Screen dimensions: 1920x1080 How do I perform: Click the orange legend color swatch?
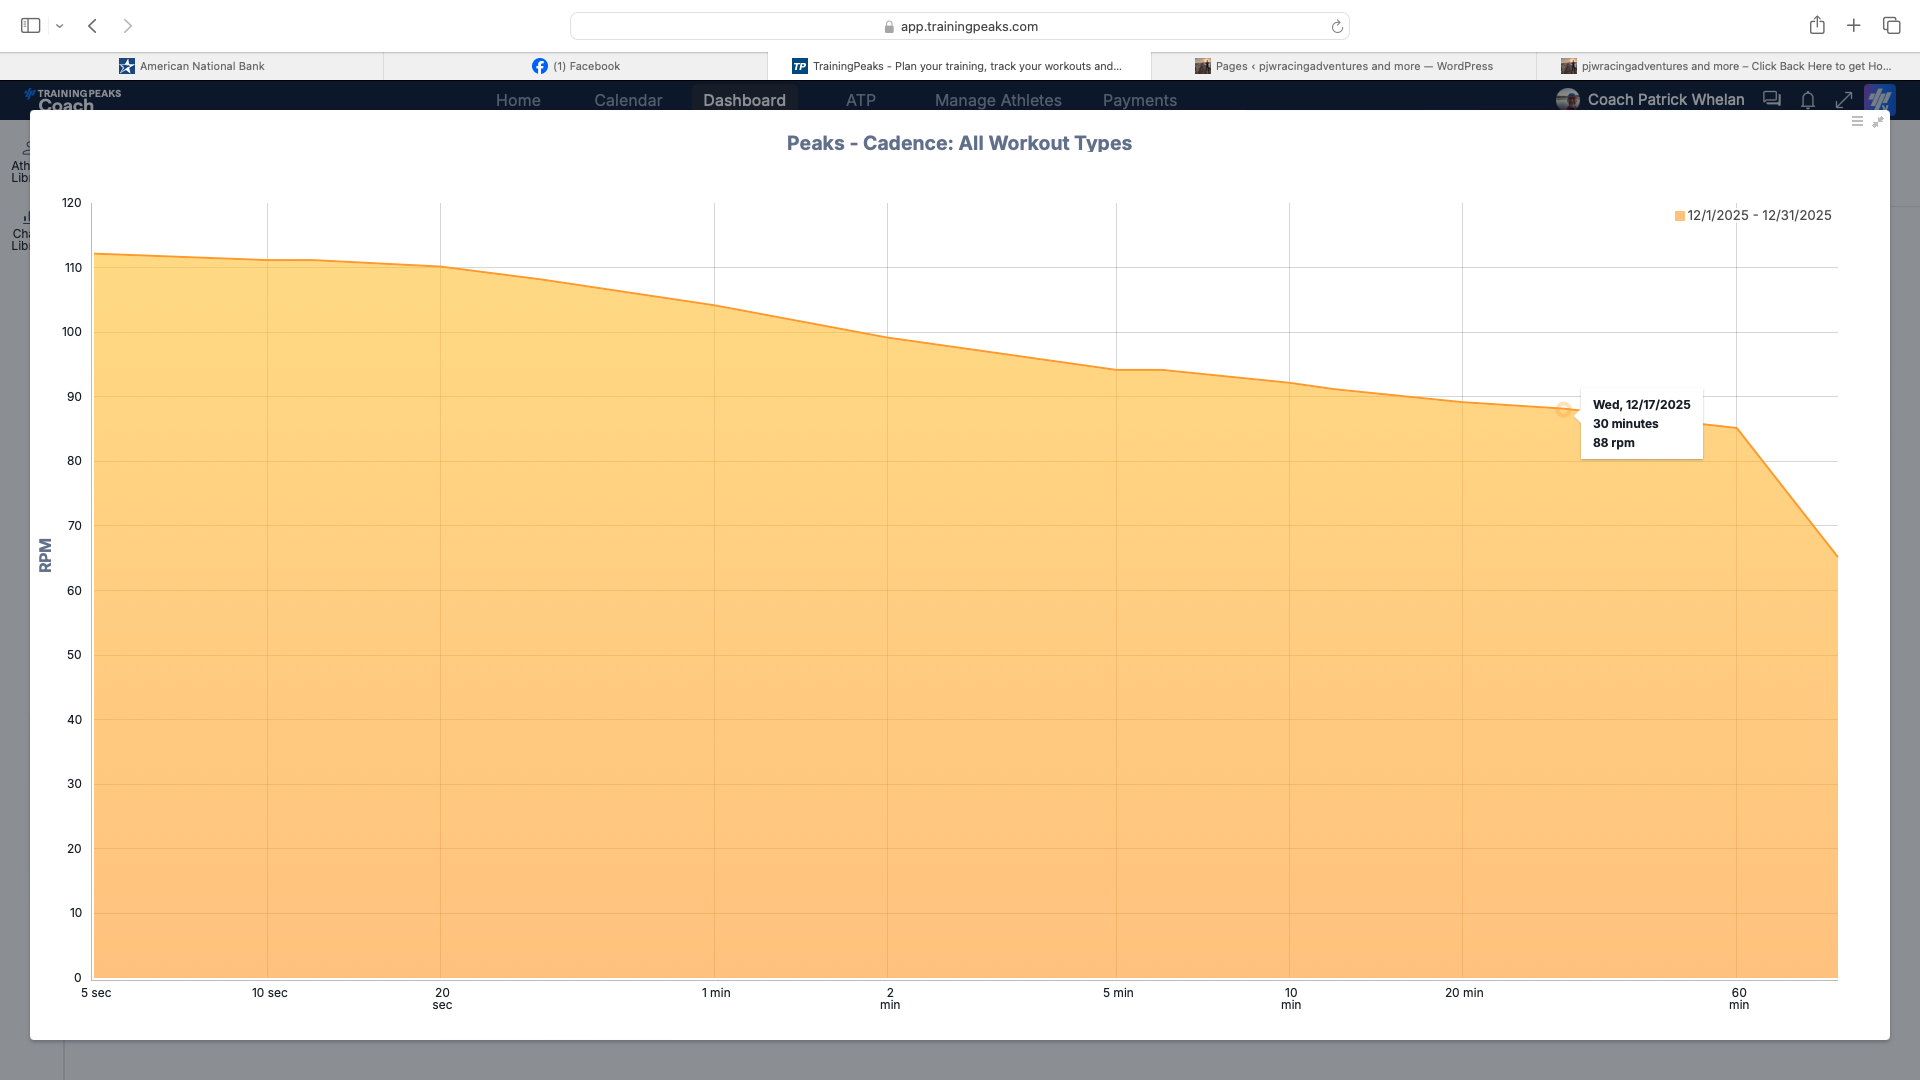(x=1680, y=216)
